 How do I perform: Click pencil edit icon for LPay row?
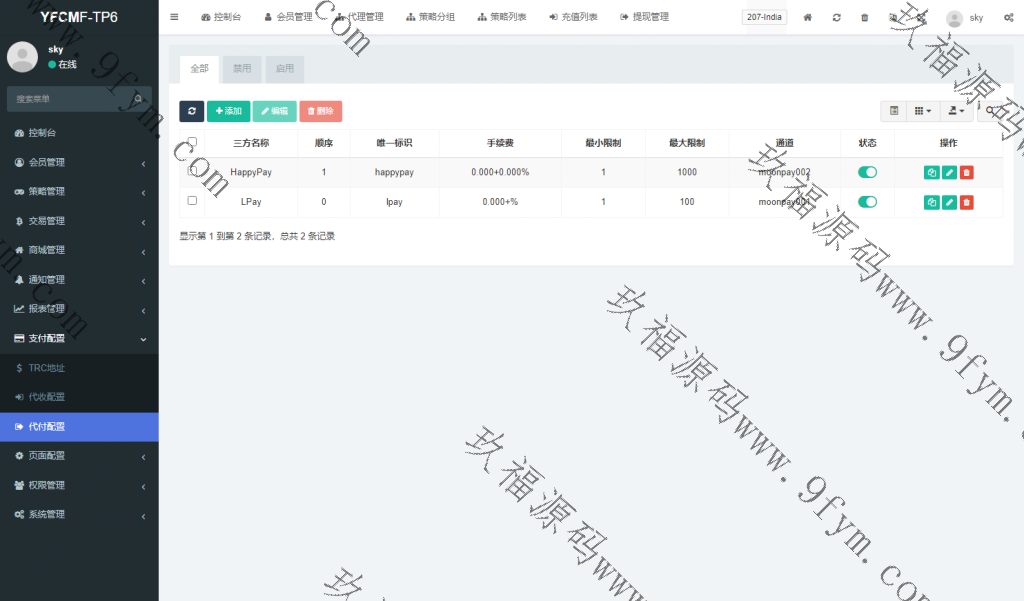pos(949,203)
